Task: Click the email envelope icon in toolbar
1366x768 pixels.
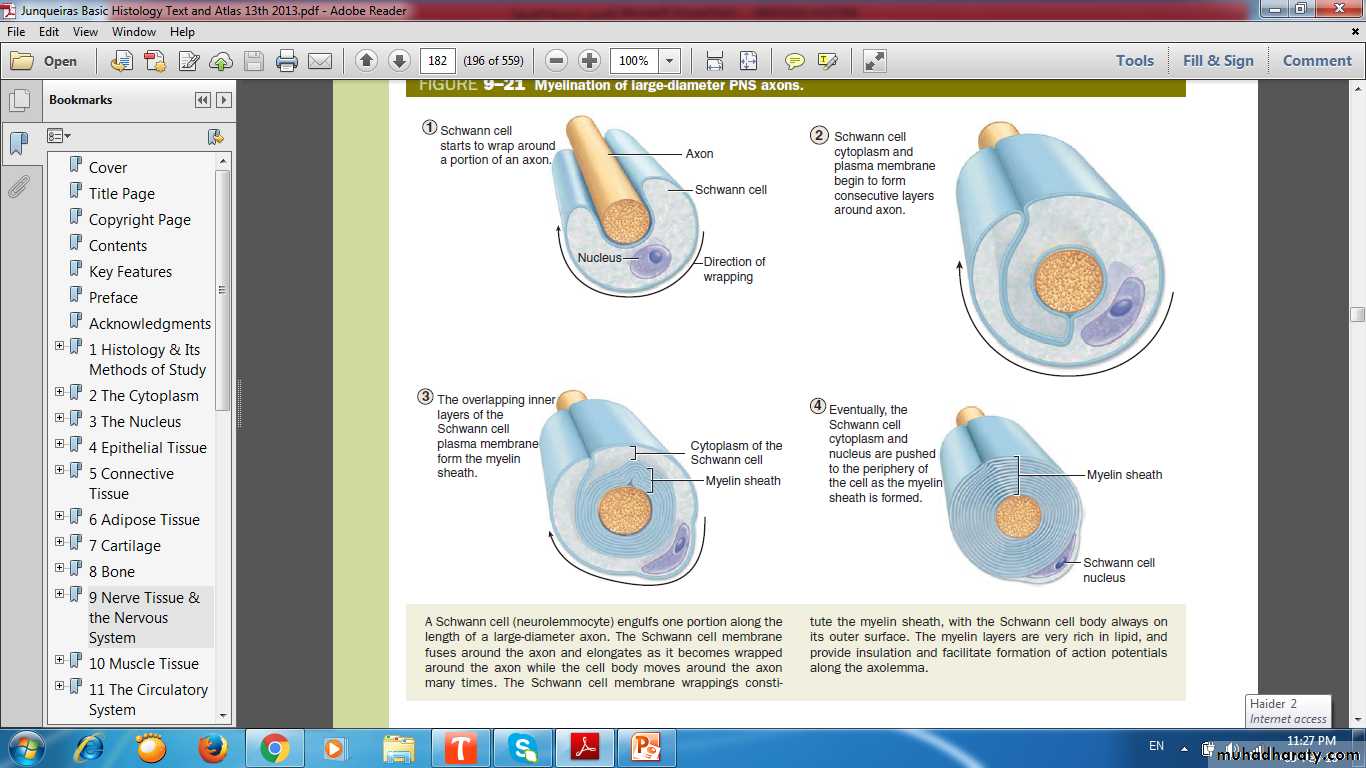Action: (320, 61)
